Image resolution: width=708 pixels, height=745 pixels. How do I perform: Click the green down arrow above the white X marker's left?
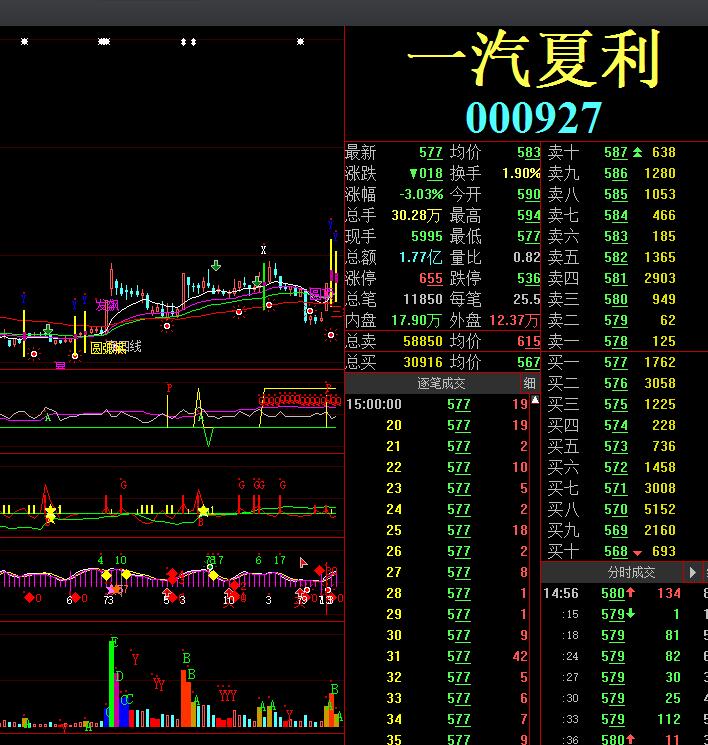[216, 266]
